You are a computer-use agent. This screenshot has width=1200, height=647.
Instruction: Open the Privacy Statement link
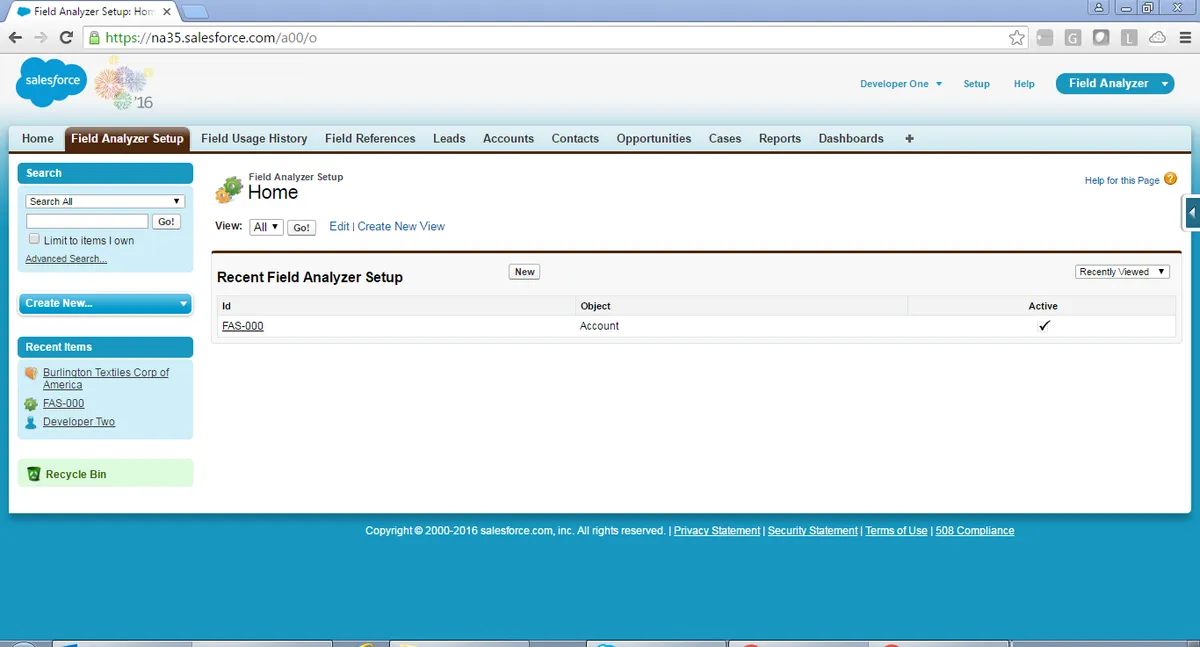point(717,531)
